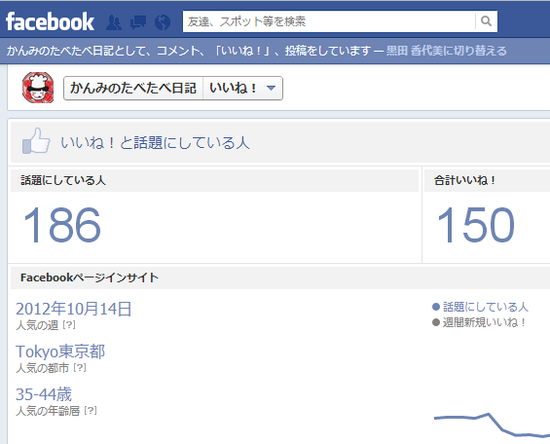Image resolution: width=550 pixels, height=444 pixels.
Task: Open the chef page profile picture
Action: click(x=38, y=88)
